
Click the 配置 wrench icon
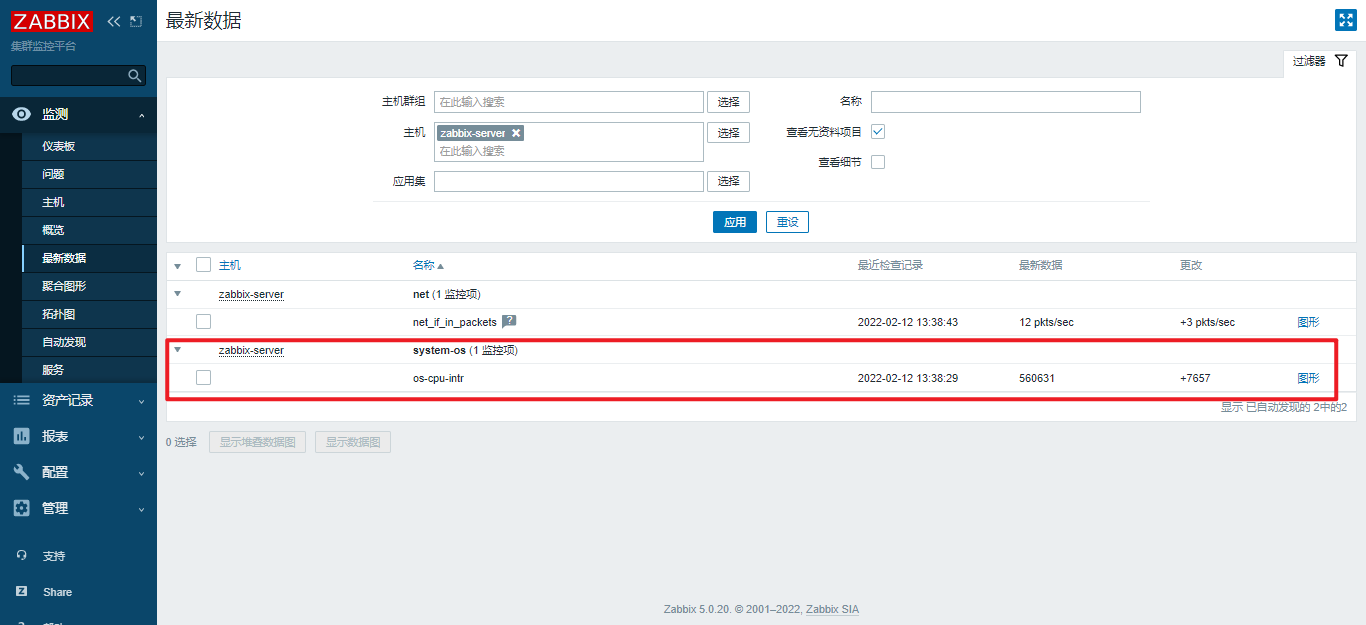pyautogui.click(x=21, y=472)
